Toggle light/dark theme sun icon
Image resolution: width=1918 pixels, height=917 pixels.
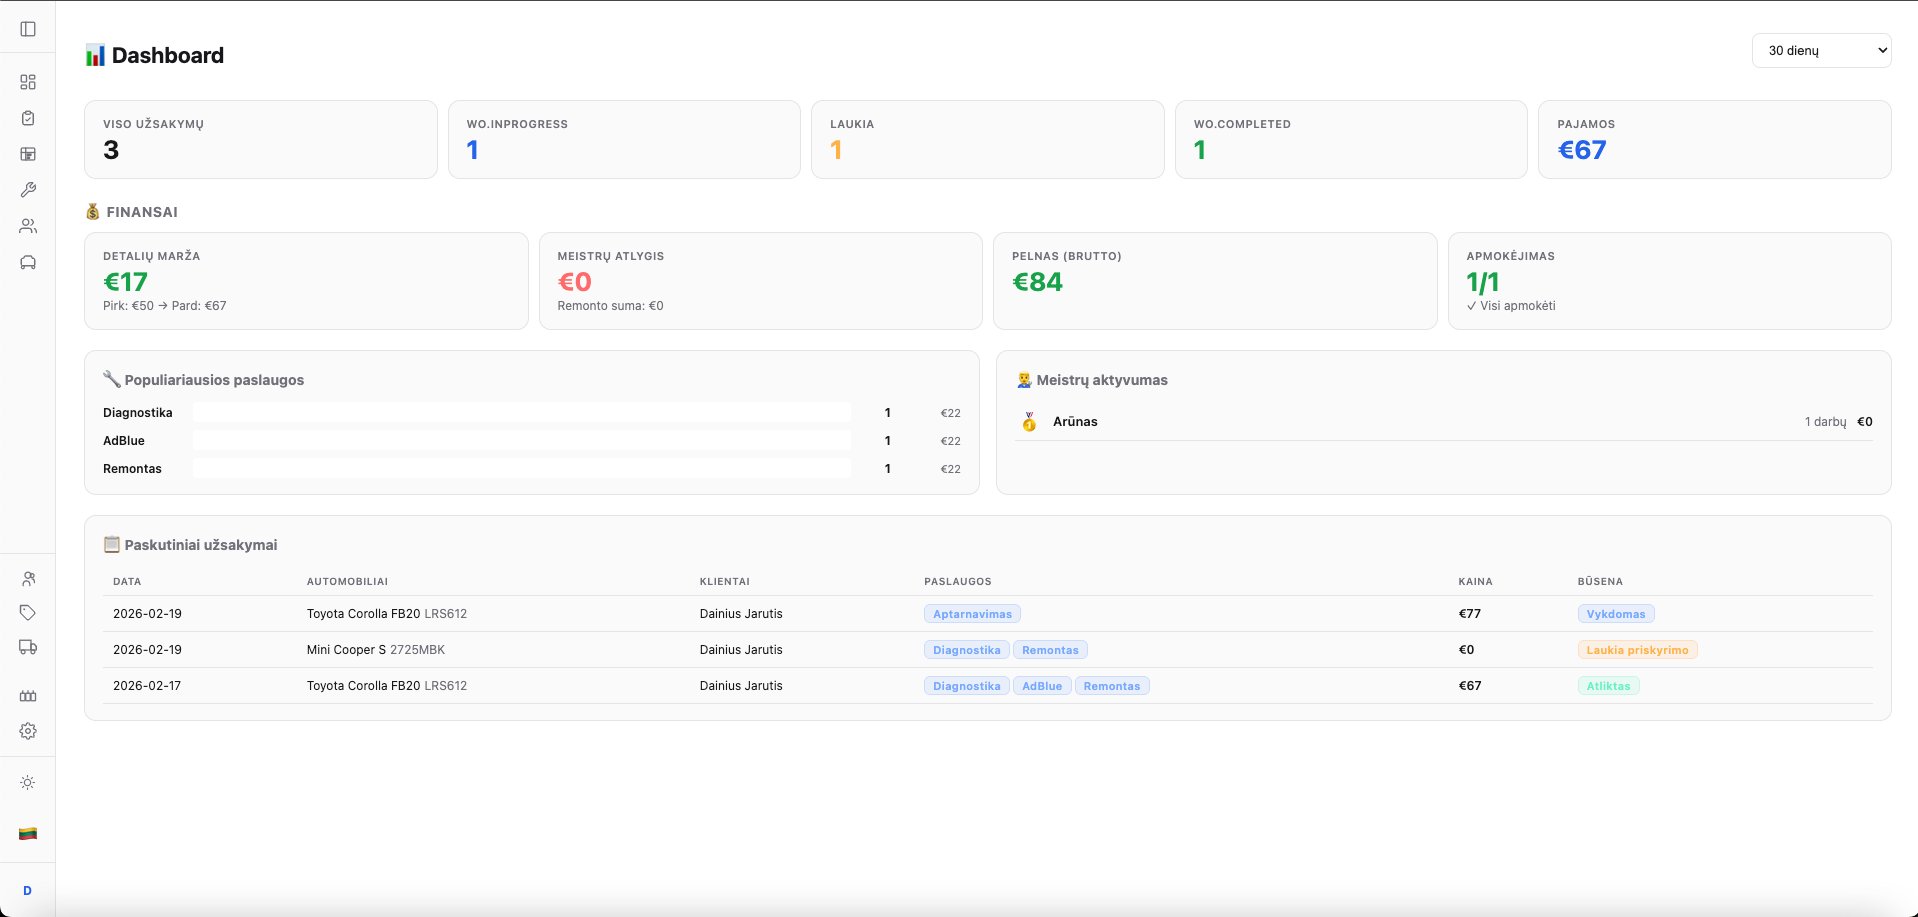click(28, 783)
